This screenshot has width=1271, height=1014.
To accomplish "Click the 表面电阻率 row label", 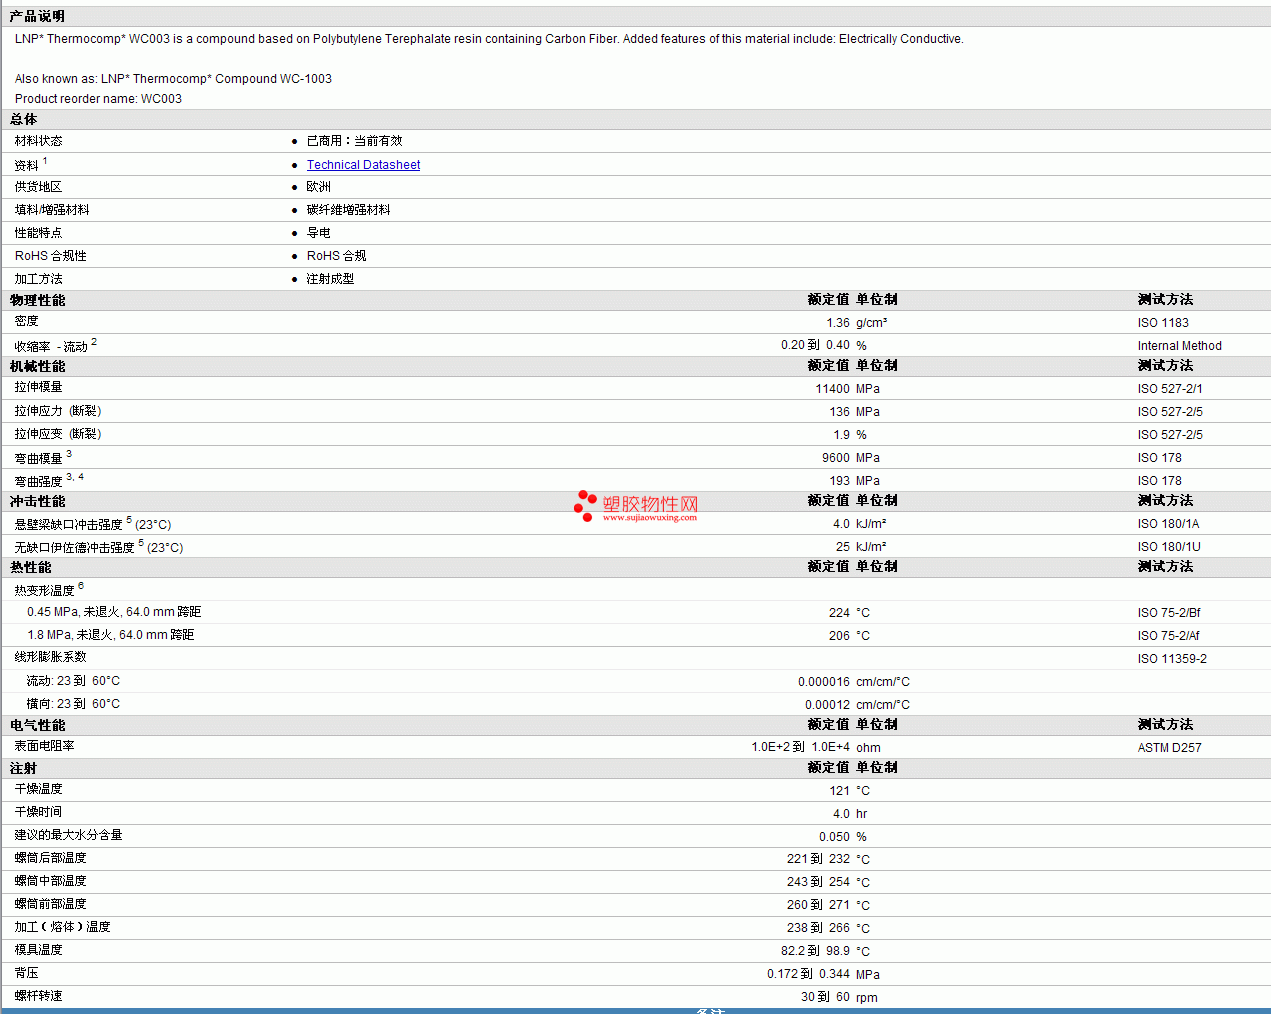I will point(45,746).
